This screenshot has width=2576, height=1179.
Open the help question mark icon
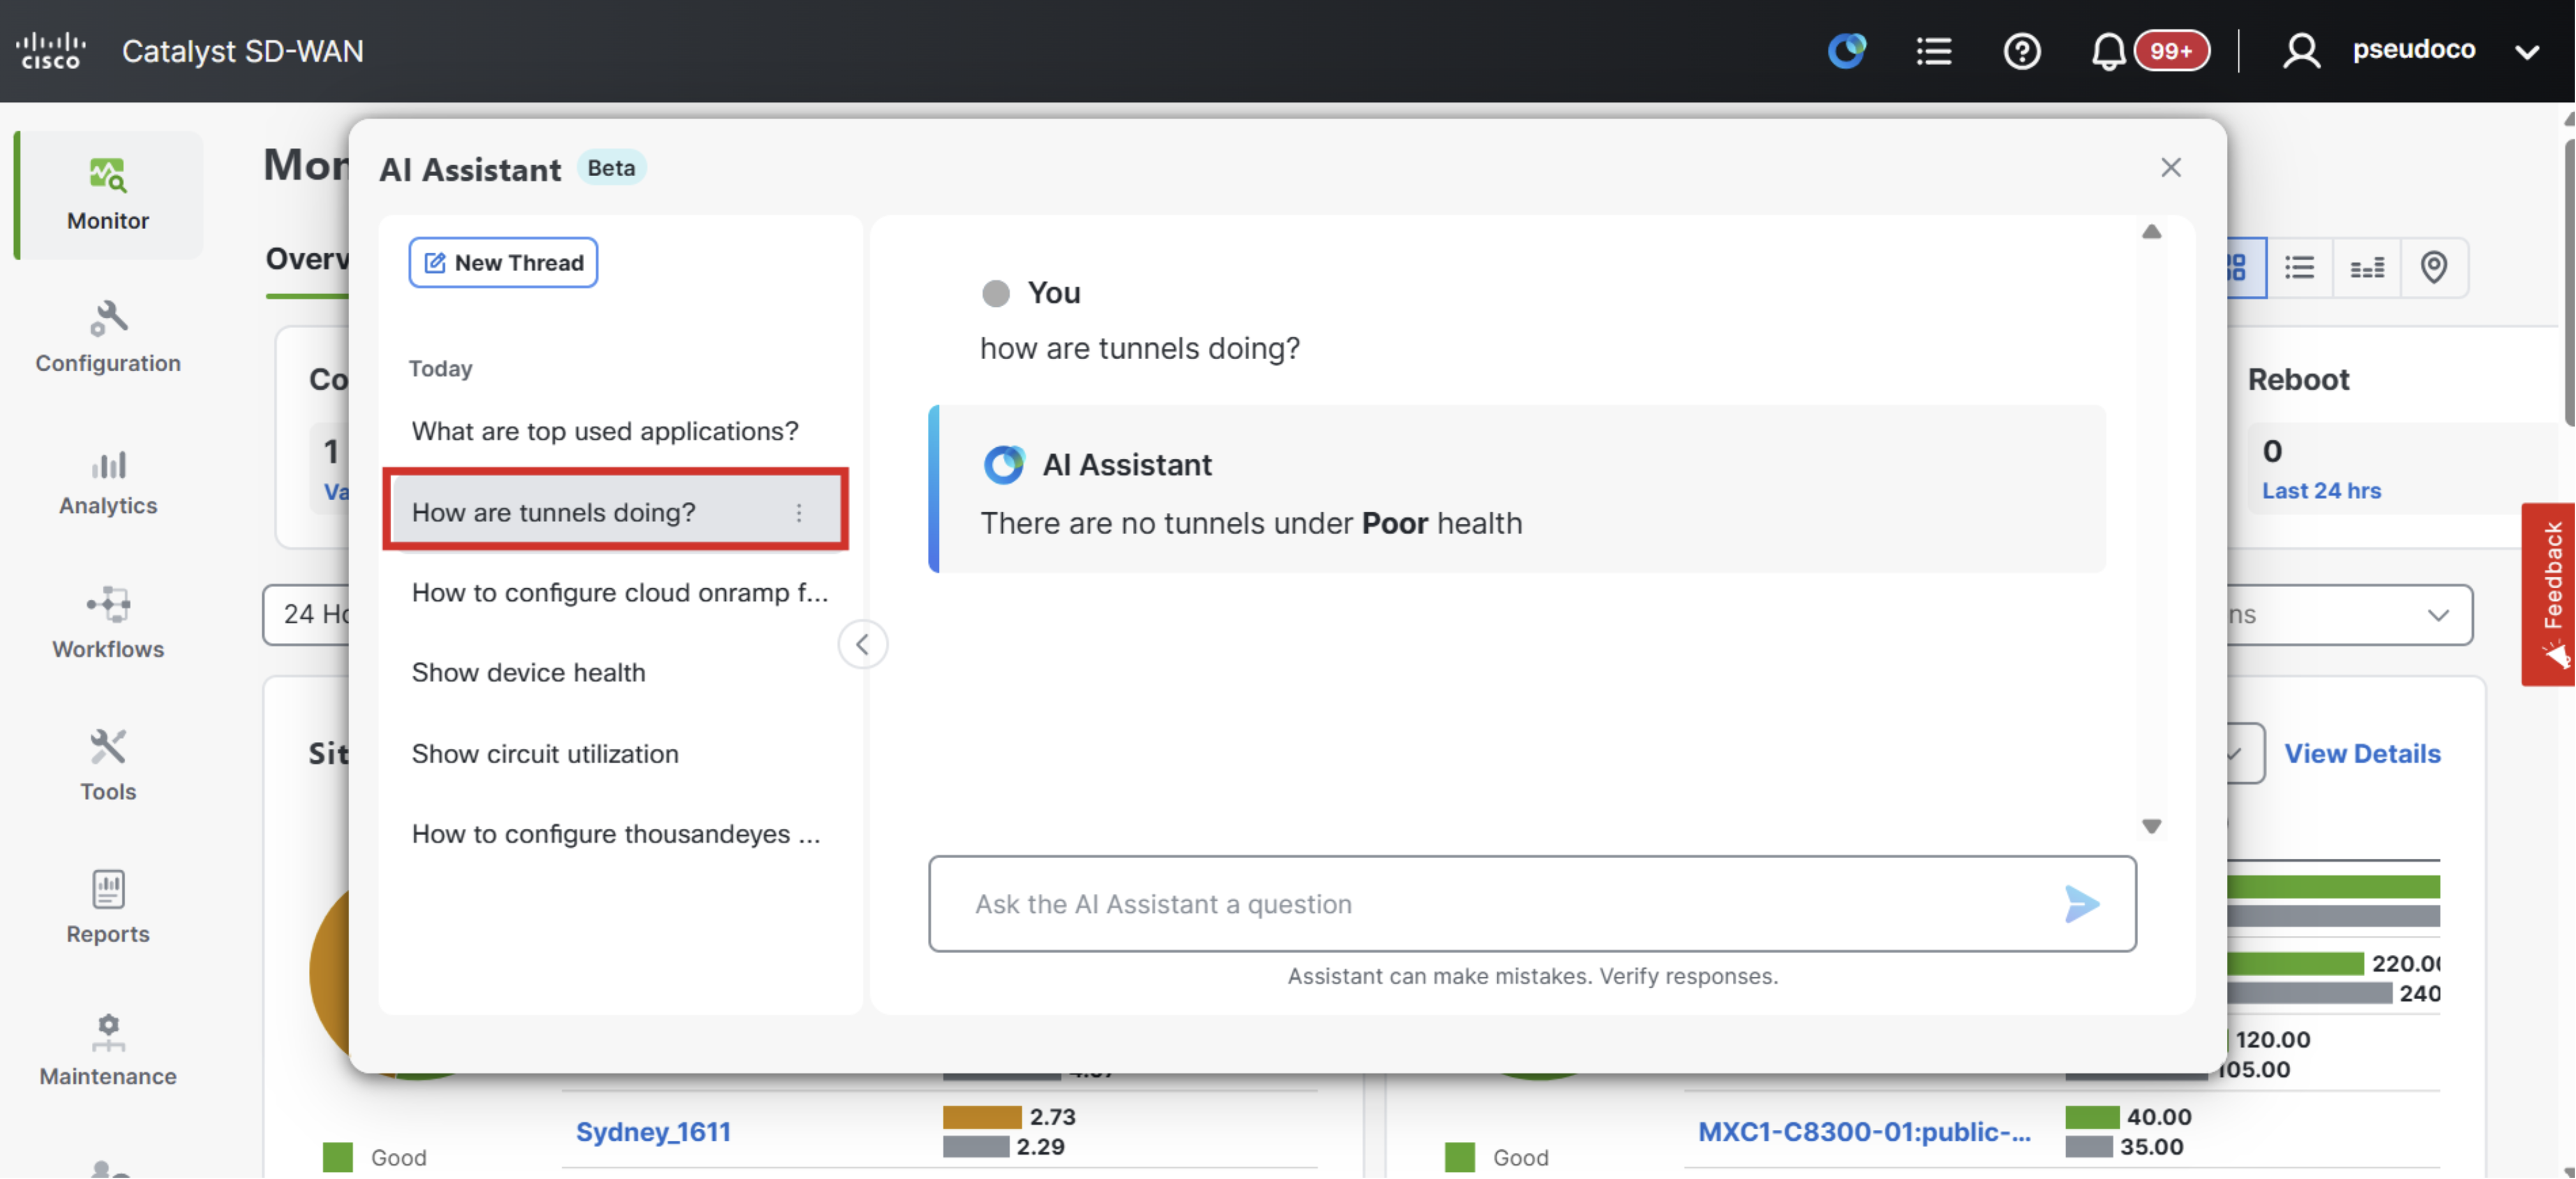[2021, 50]
